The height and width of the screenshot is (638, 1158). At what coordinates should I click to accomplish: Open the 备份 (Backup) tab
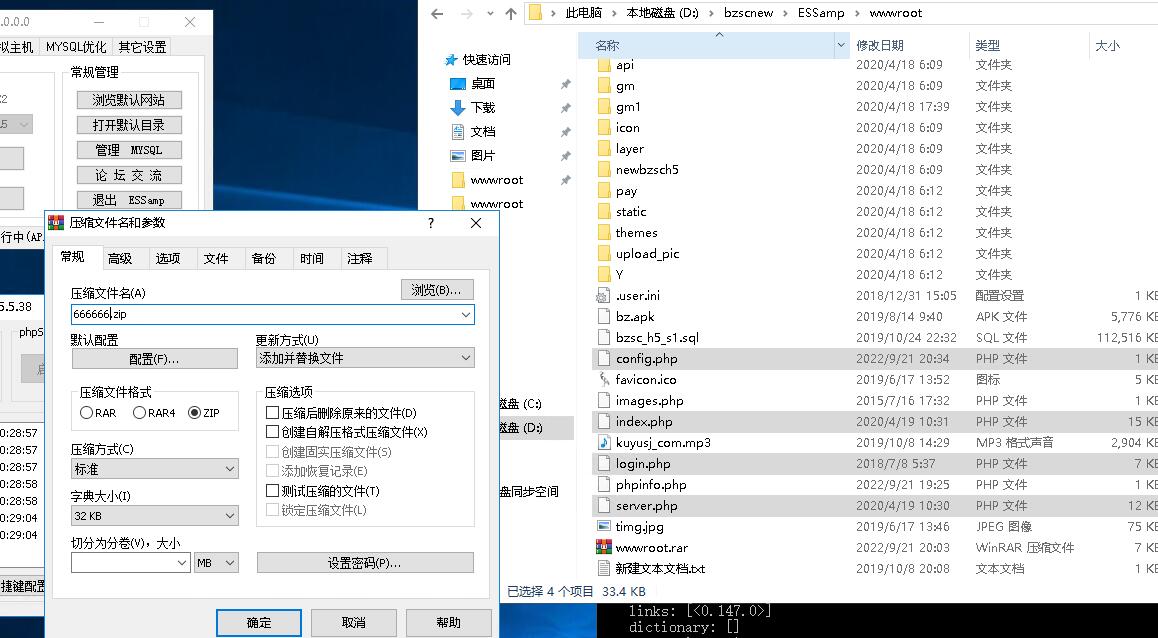(x=264, y=258)
